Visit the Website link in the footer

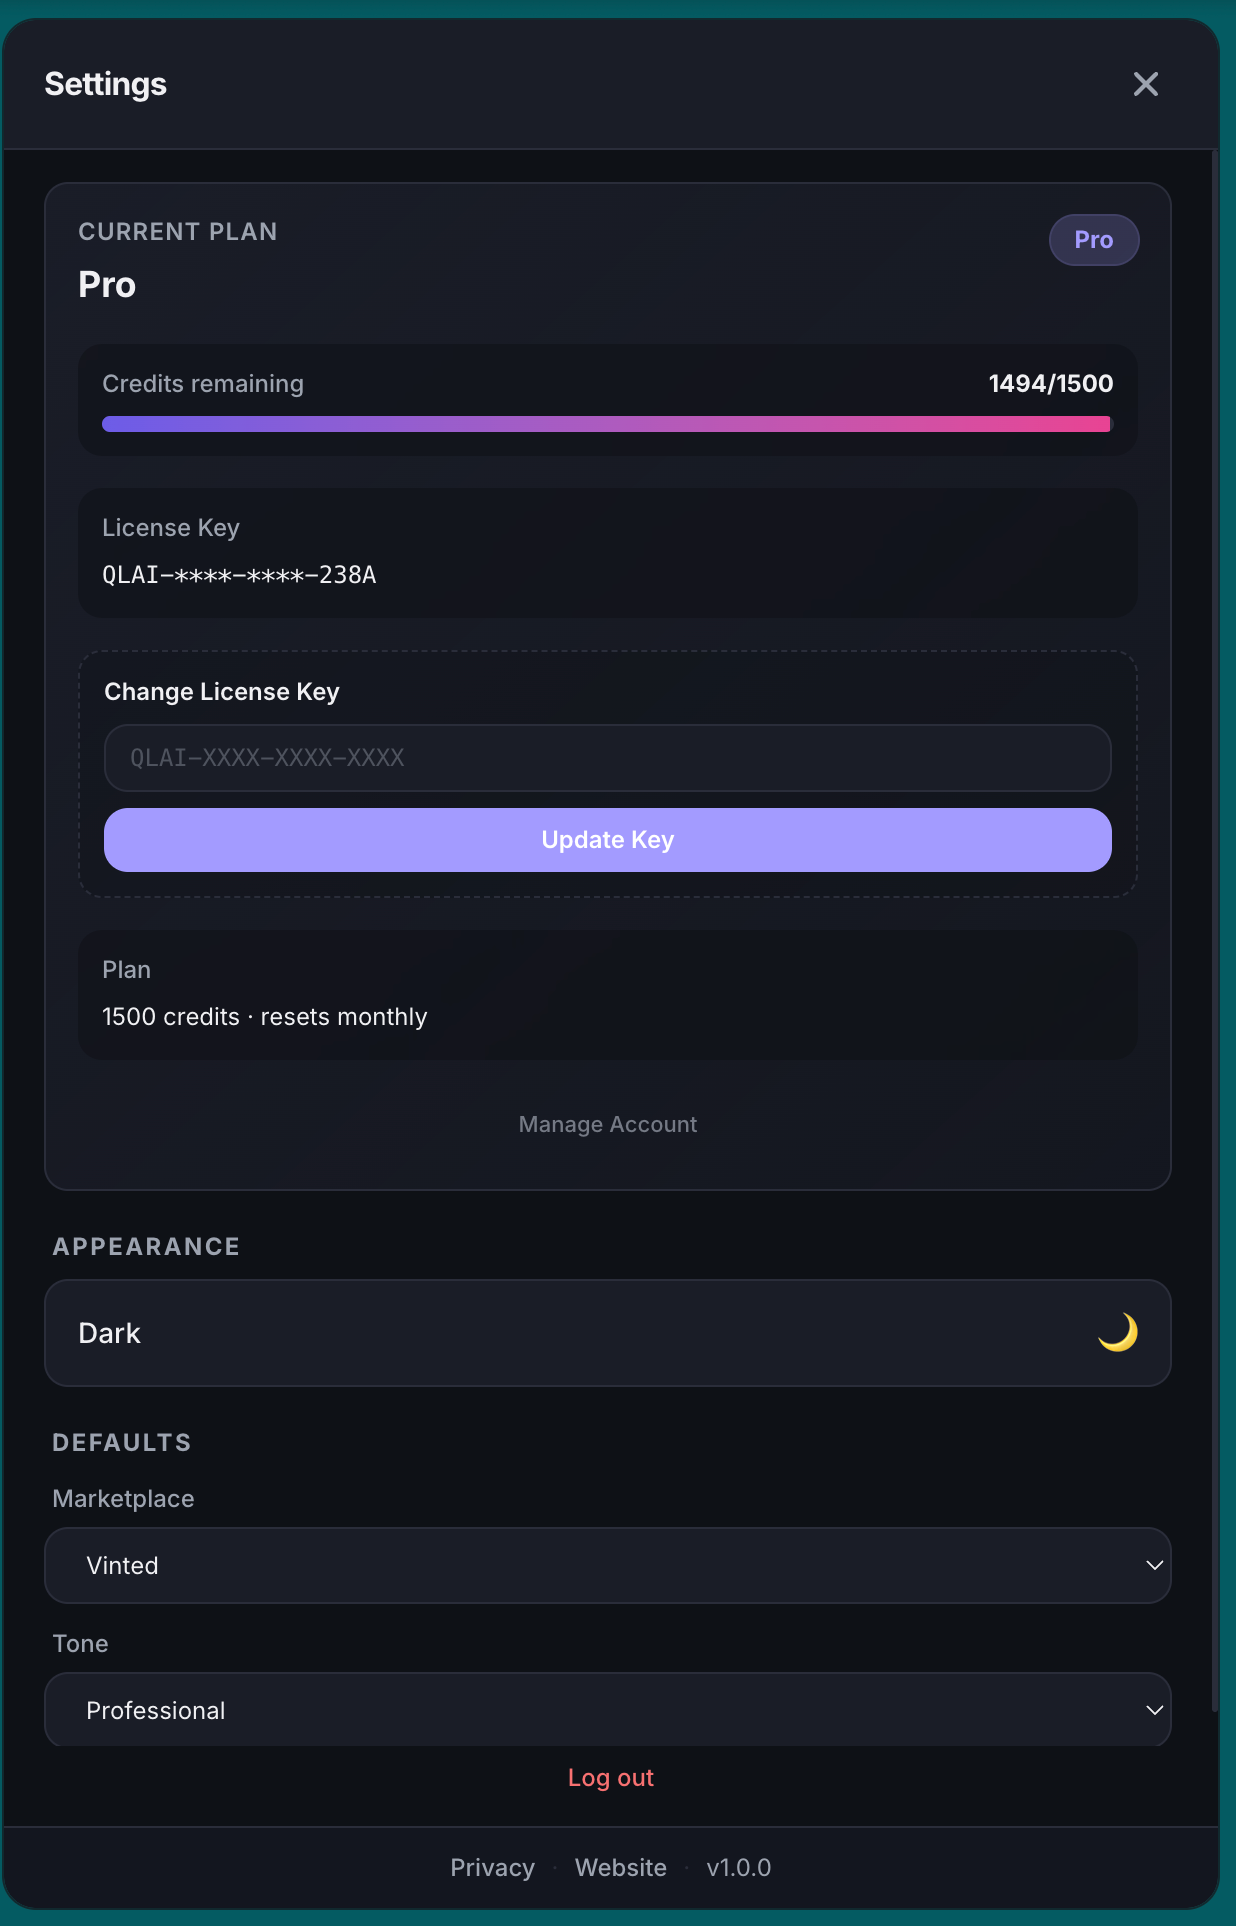pyautogui.click(x=620, y=1867)
